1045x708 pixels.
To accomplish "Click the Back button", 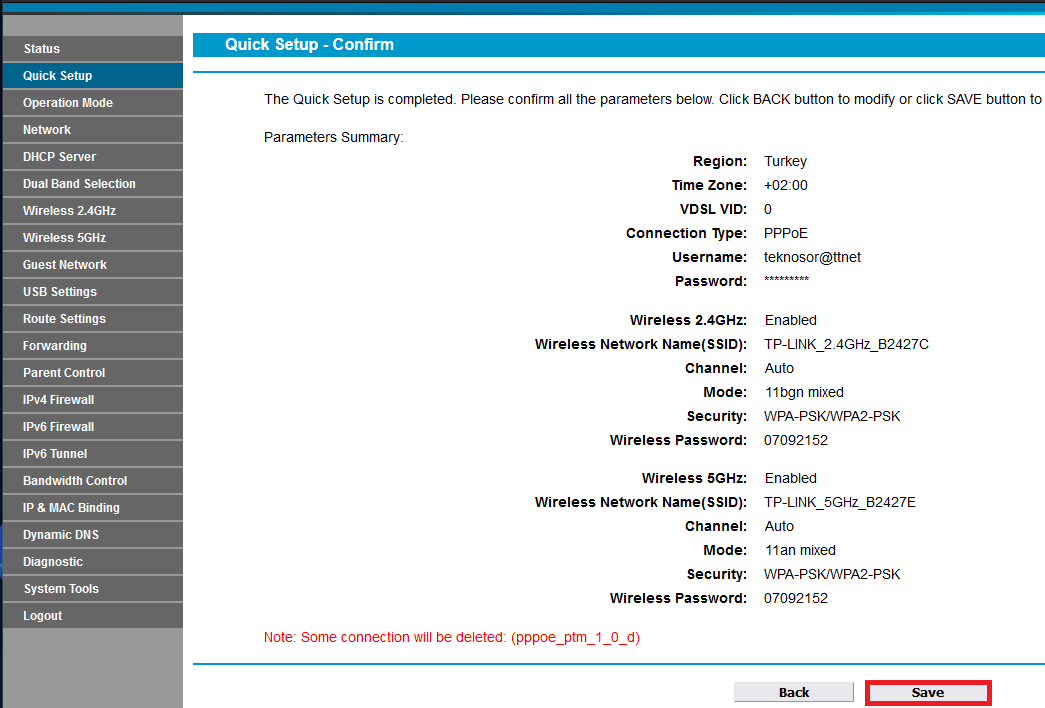I will [793, 691].
